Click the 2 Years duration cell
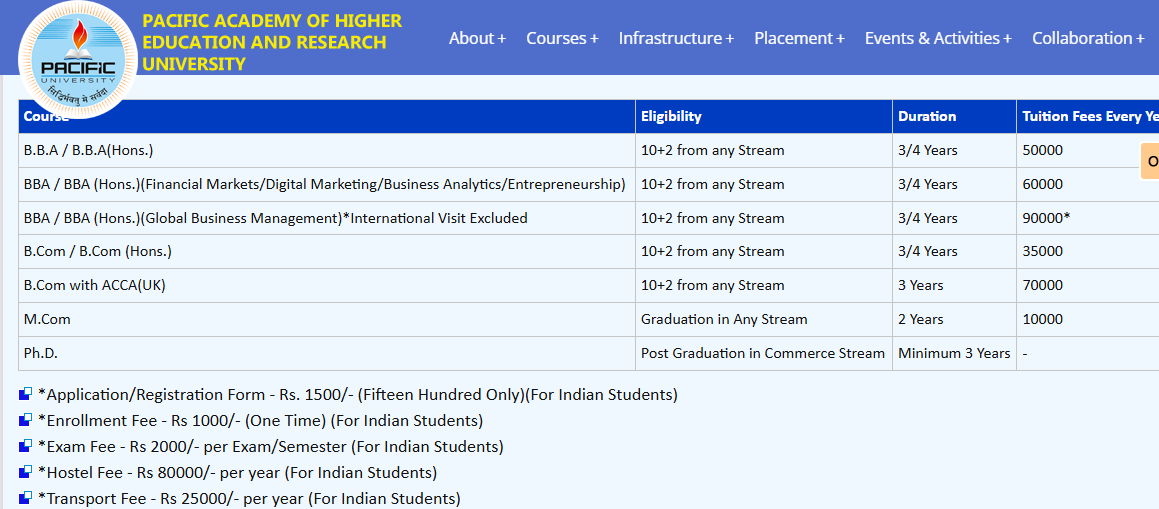Viewport: 1159px width, 509px height. click(x=954, y=319)
